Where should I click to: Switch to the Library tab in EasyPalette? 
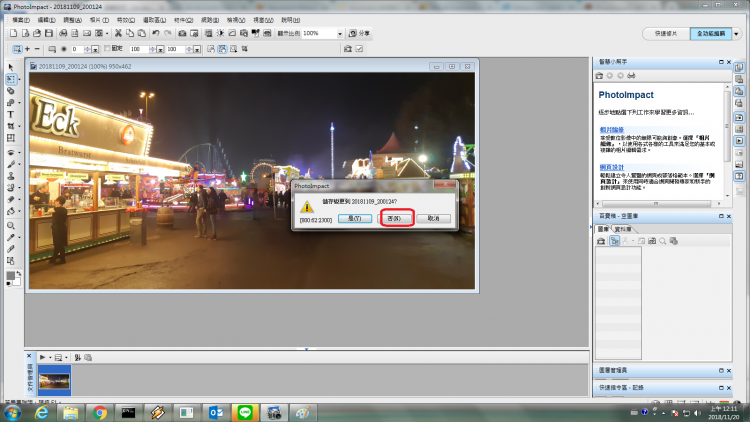[x=623, y=229]
